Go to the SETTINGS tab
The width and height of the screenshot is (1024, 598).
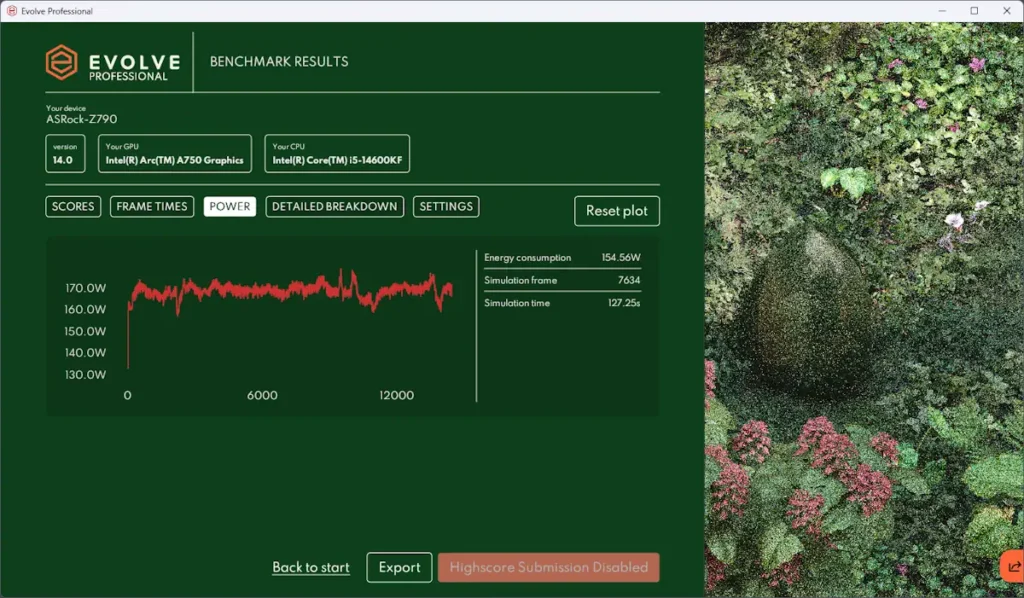tap(446, 206)
